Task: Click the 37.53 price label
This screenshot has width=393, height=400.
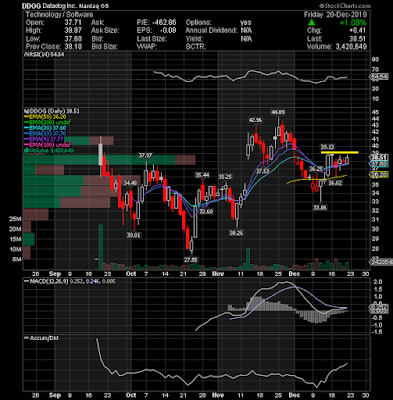Action: click(x=263, y=171)
